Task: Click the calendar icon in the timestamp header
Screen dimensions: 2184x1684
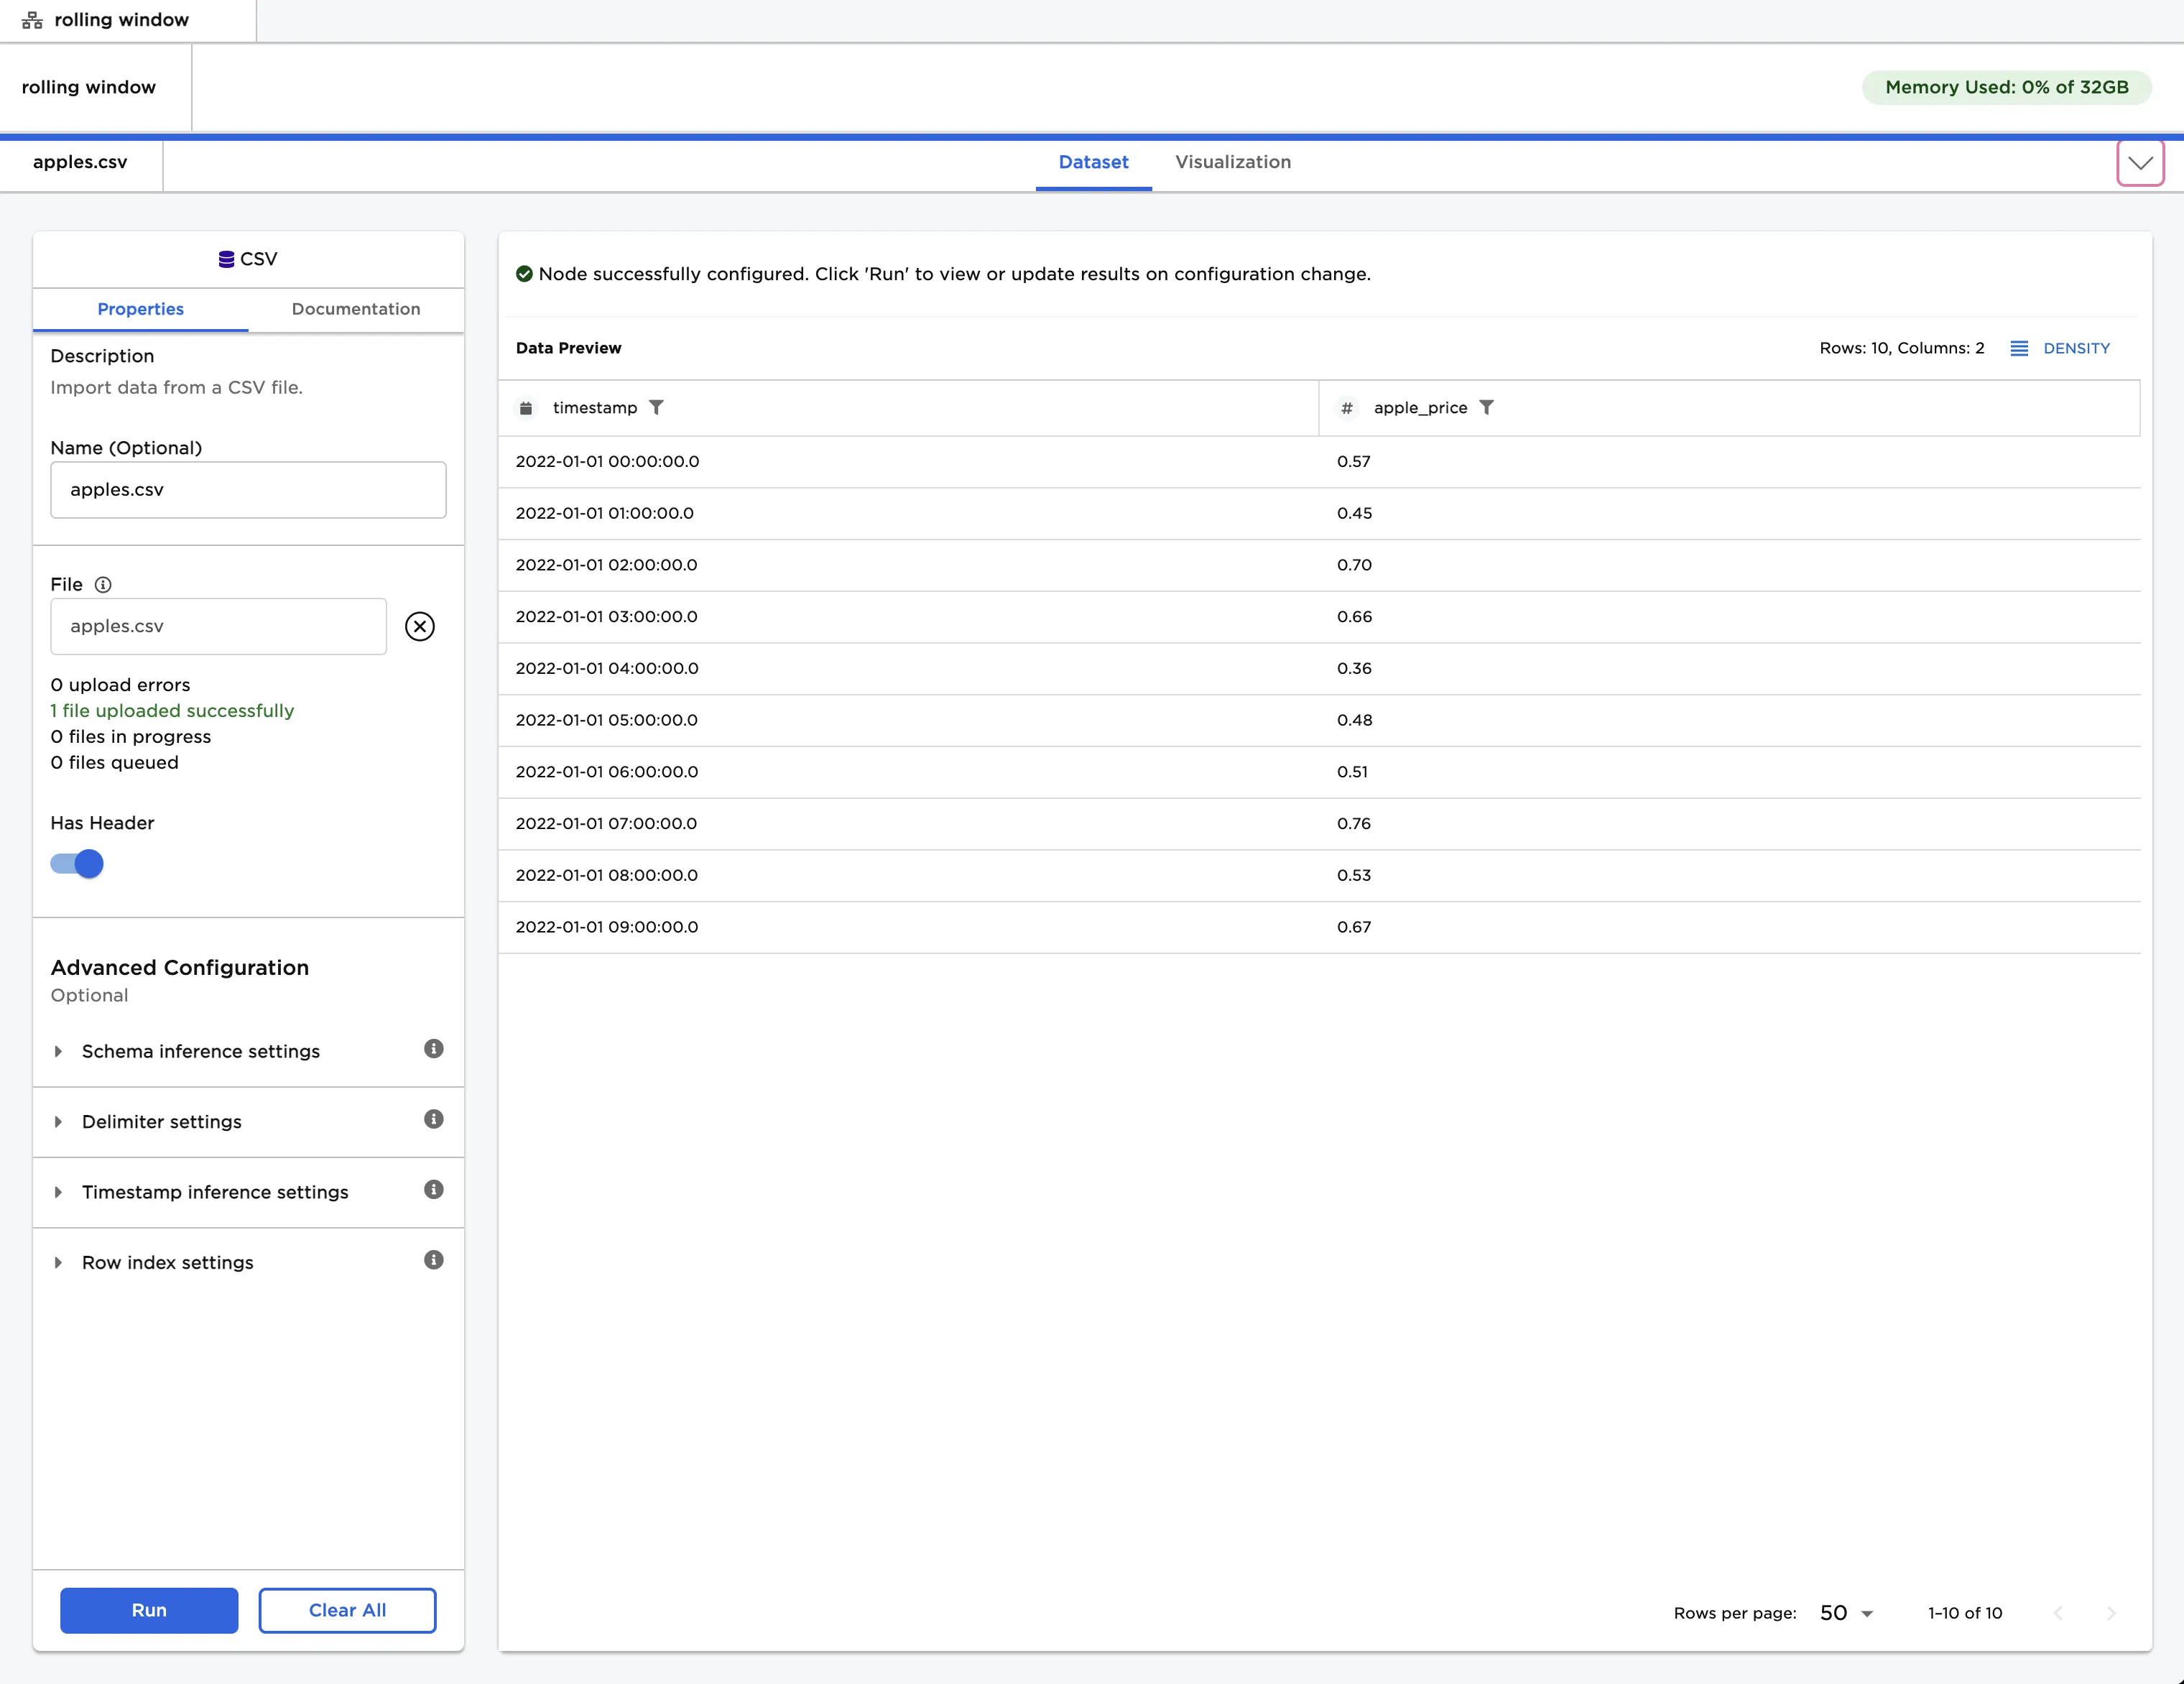Action: coord(526,407)
